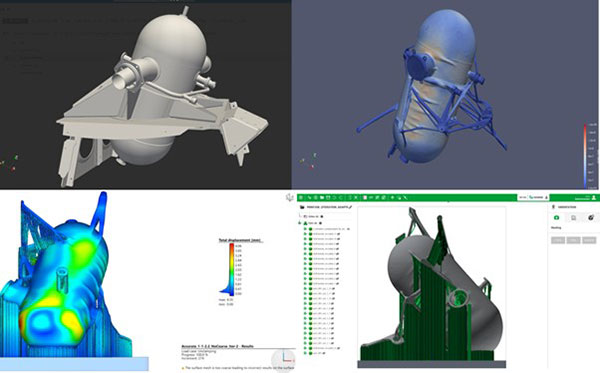Expand the first green part in the tree

click(305, 229)
